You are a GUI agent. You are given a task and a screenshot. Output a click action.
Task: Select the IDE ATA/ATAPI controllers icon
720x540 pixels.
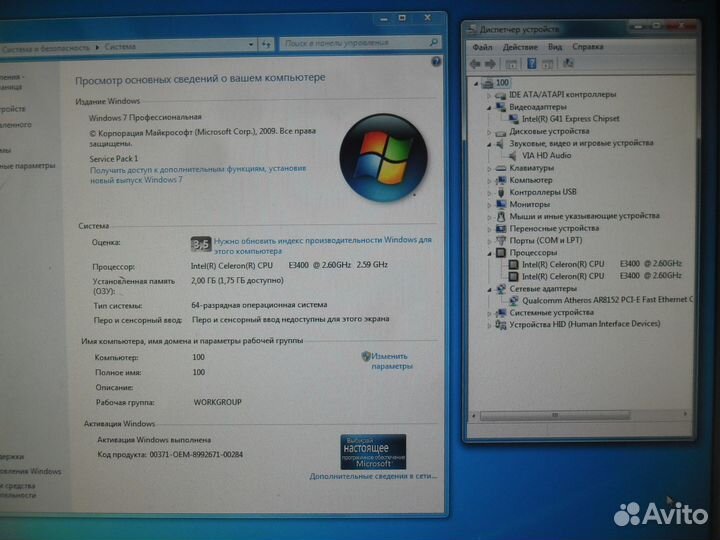click(x=501, y=95)
